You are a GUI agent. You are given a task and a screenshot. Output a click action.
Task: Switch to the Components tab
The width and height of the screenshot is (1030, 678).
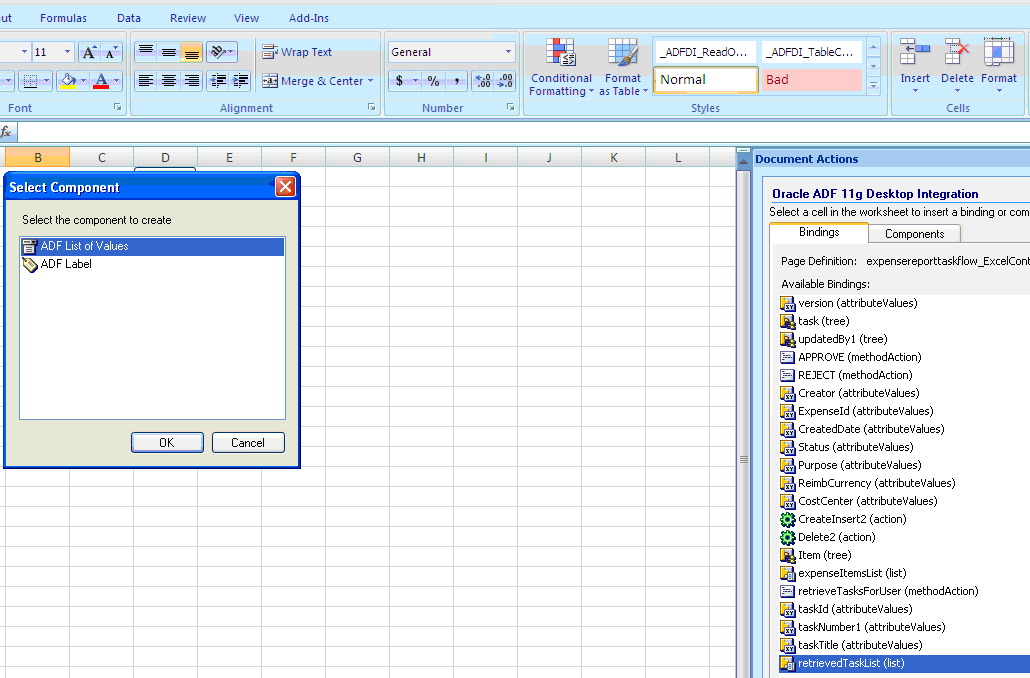(x=914, y=234)
